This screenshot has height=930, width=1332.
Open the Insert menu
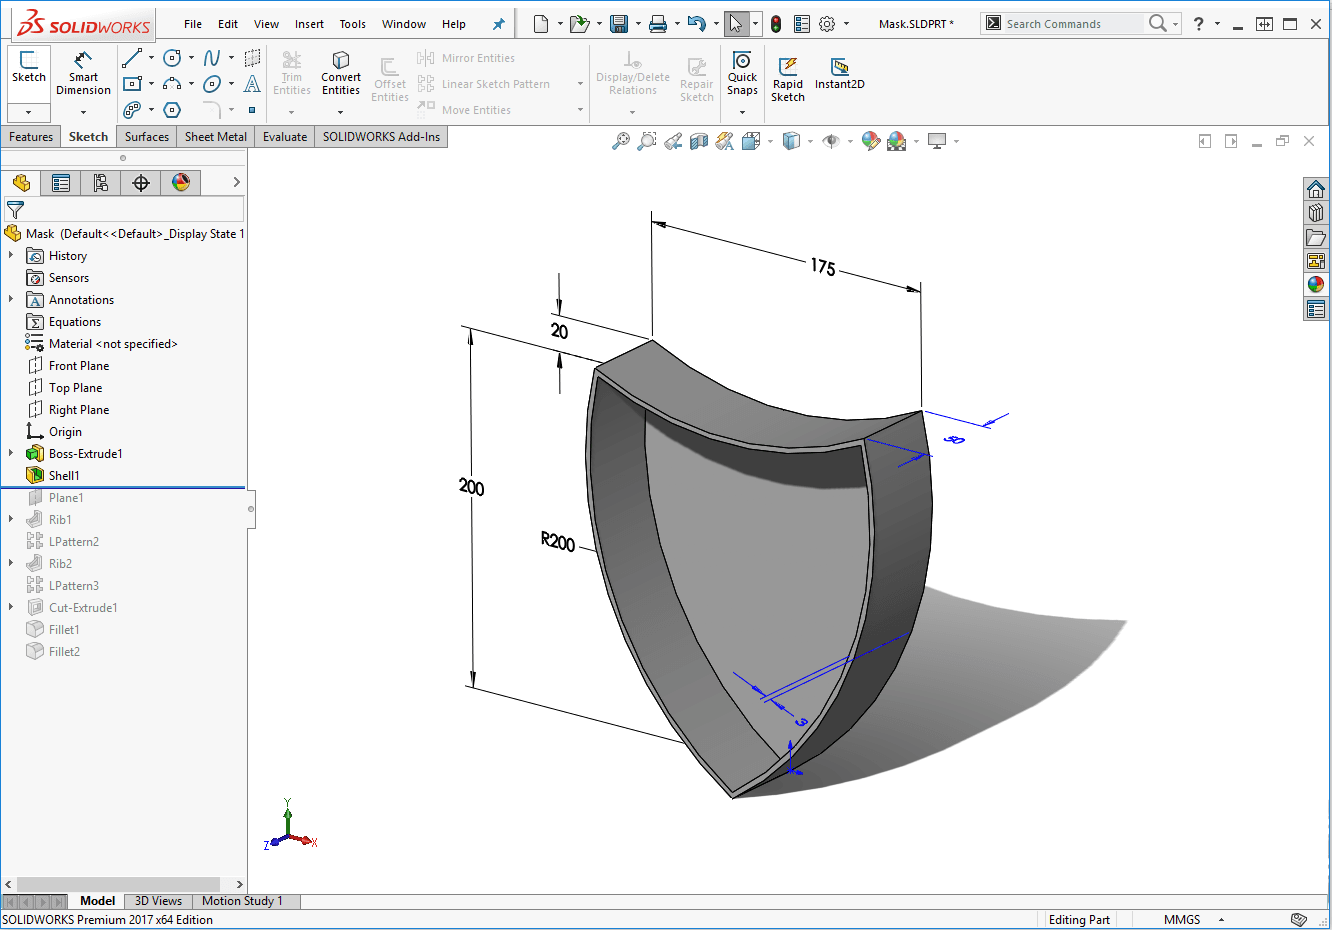pyautogui.click(x=309, y=24)
